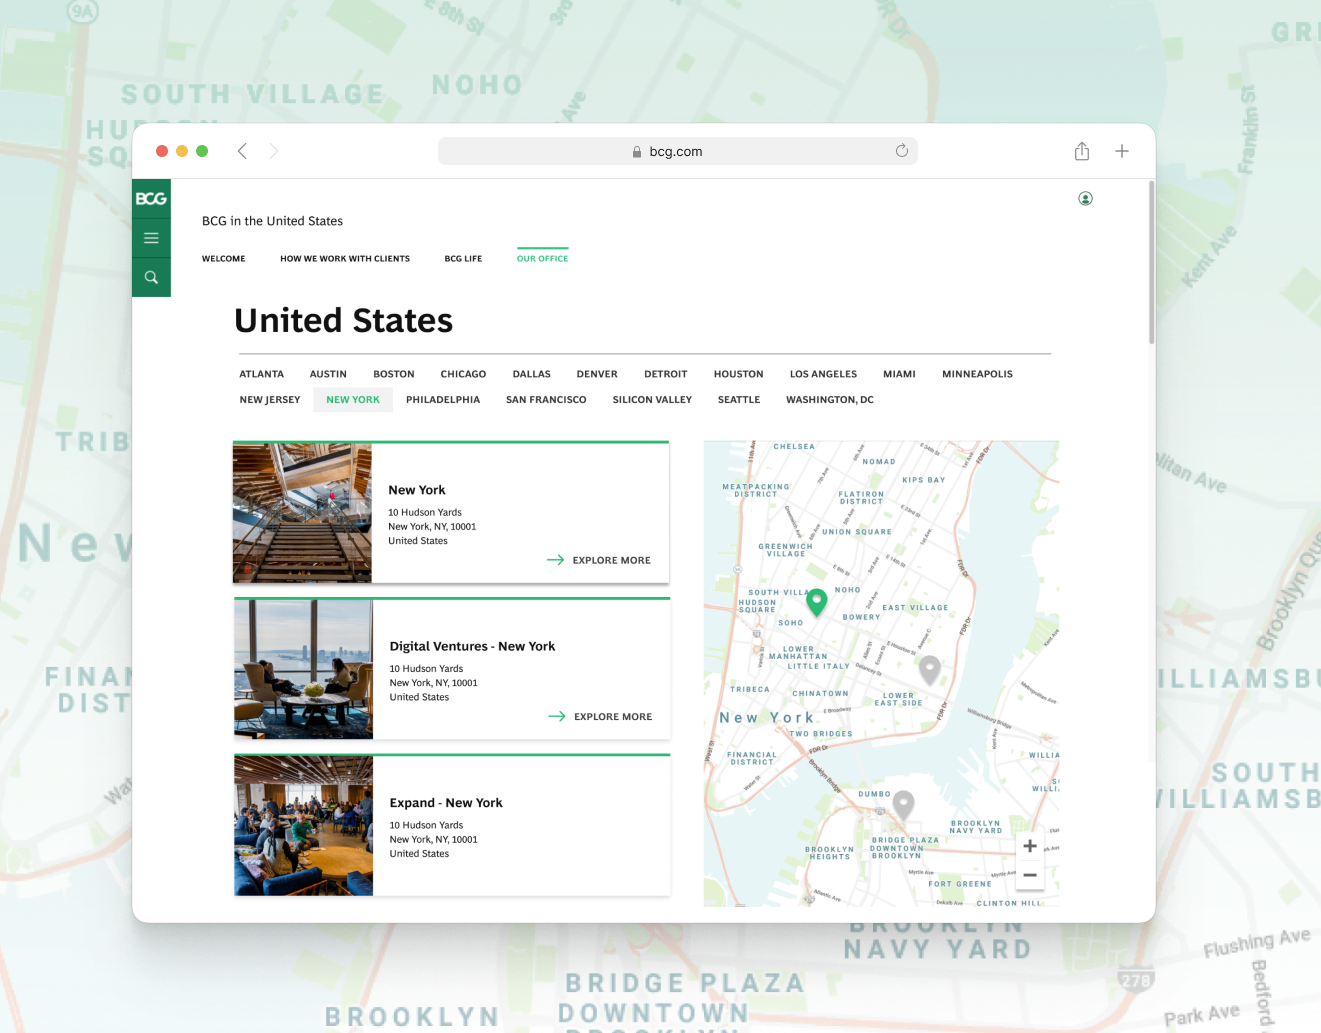Select the Philadelphia office

click(x=443, y=400)
